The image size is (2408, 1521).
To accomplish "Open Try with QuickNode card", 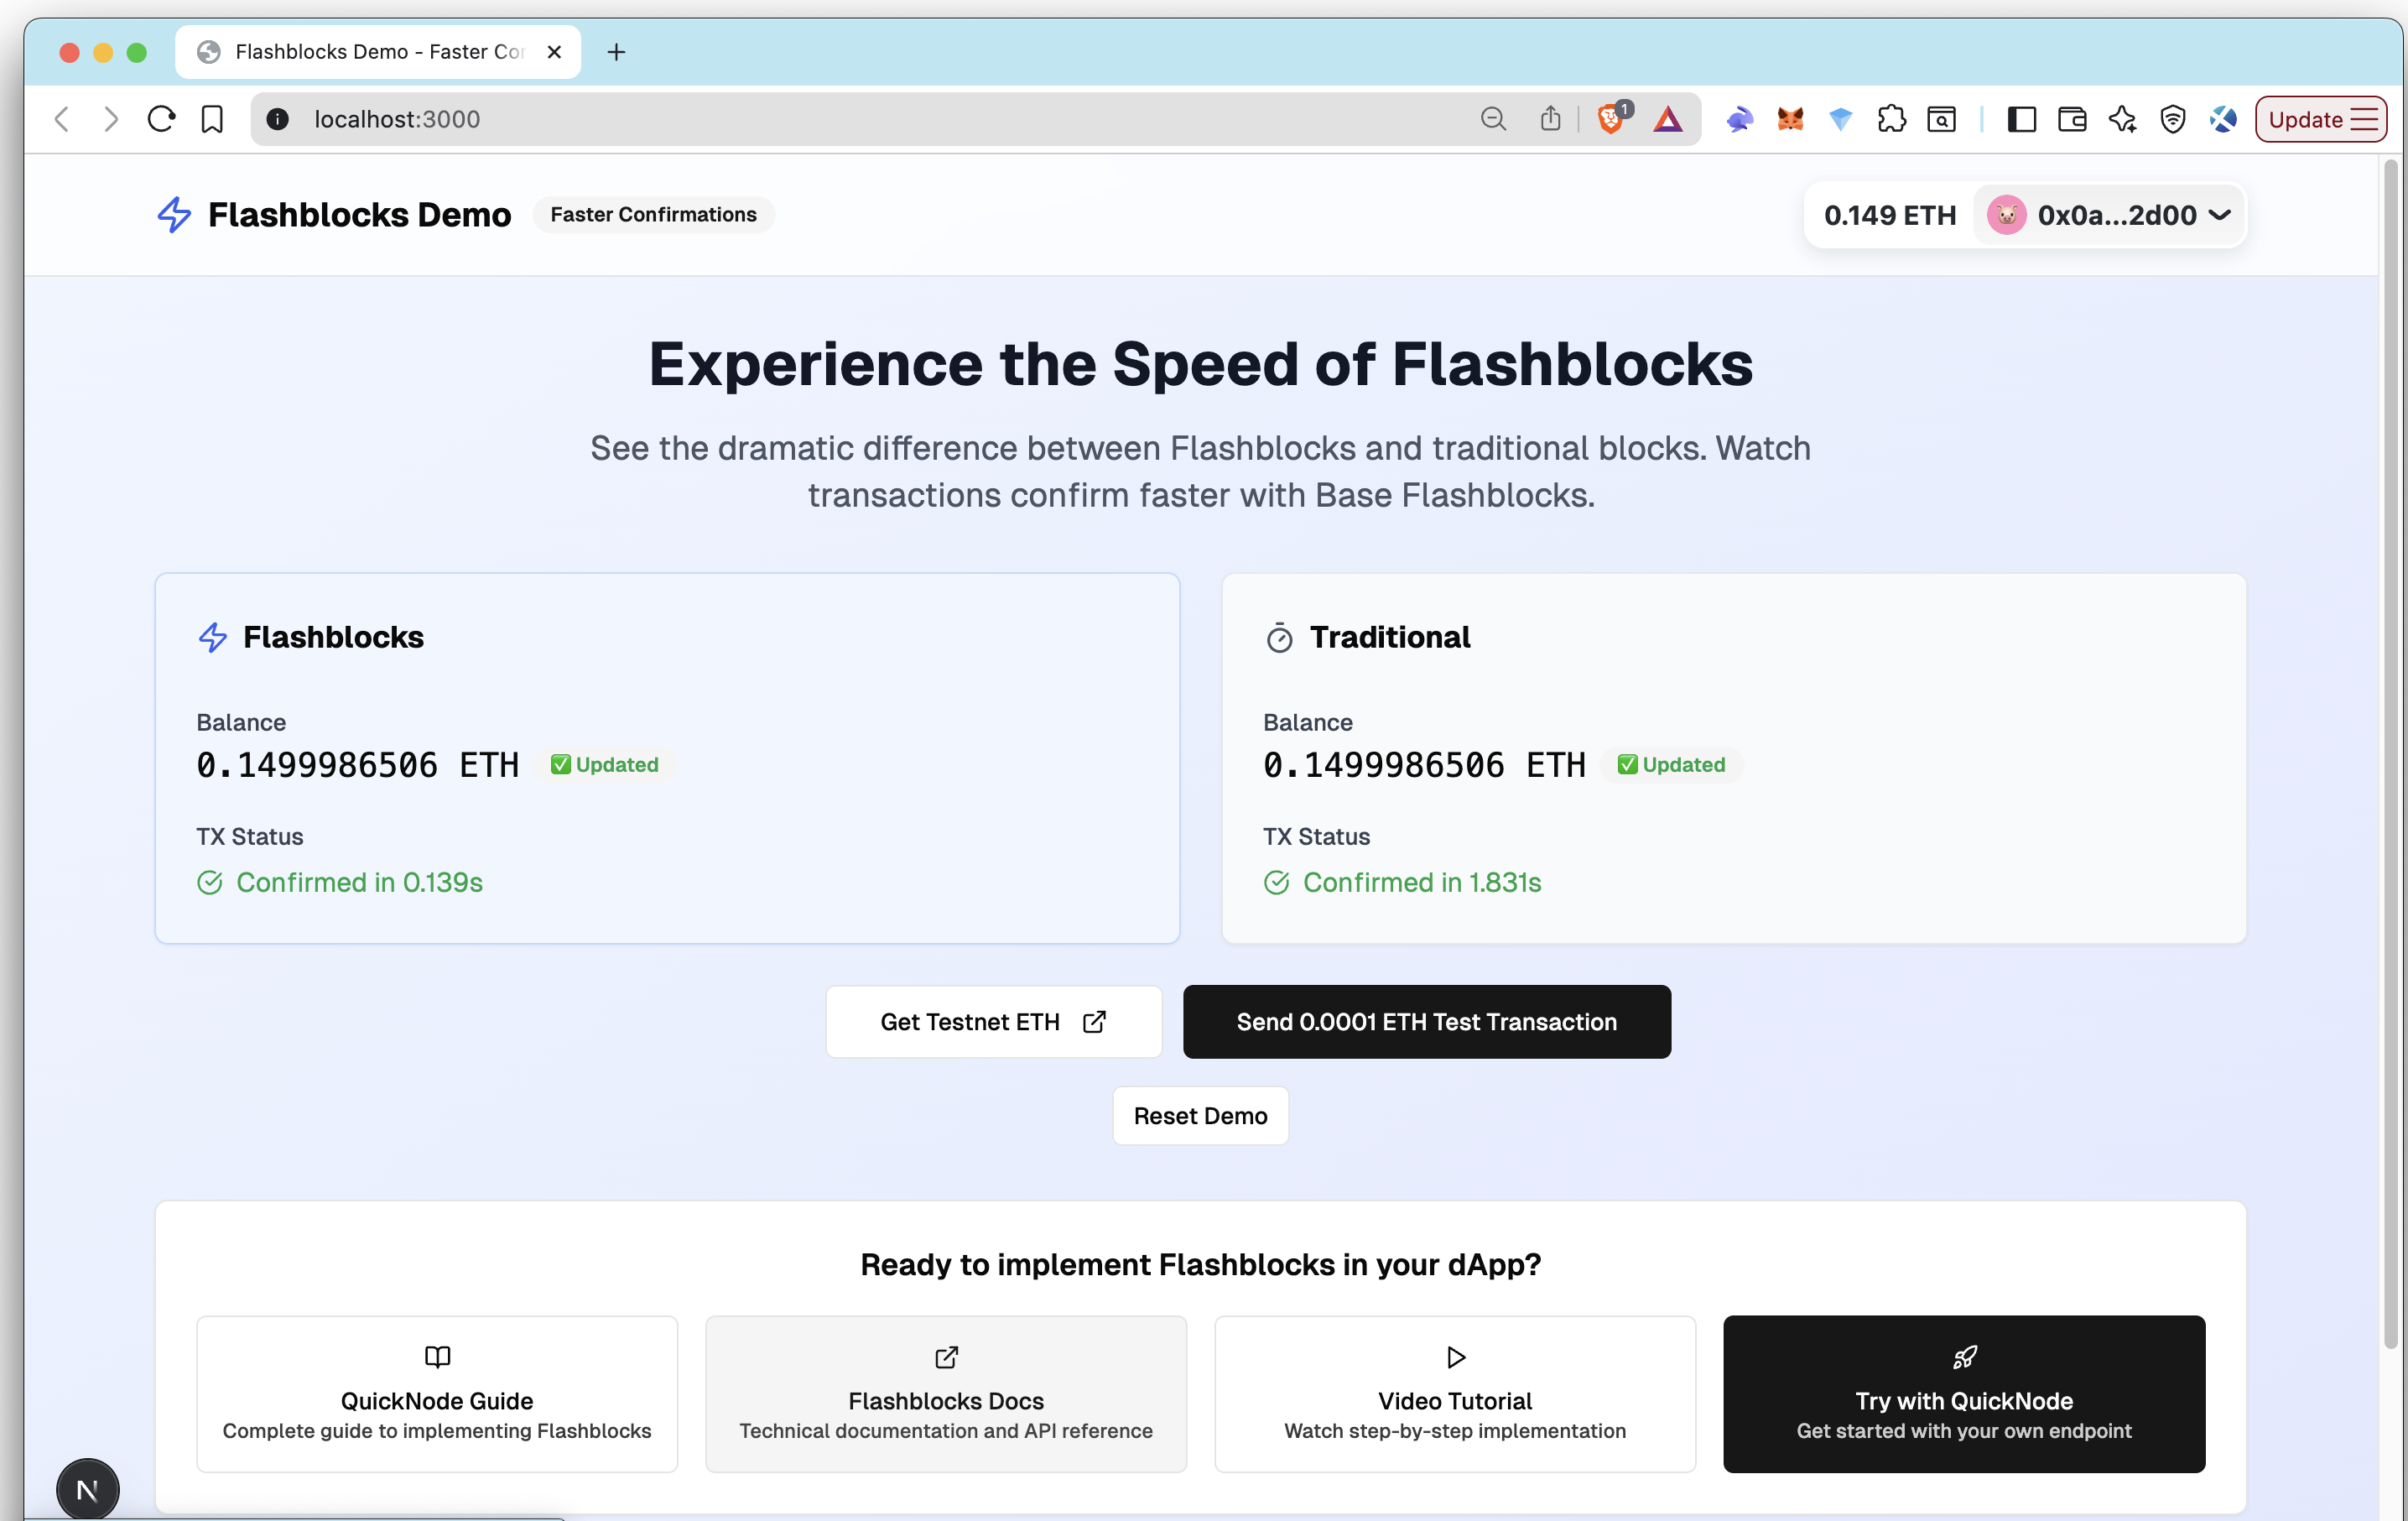I will click(x=1964, y=1393).
